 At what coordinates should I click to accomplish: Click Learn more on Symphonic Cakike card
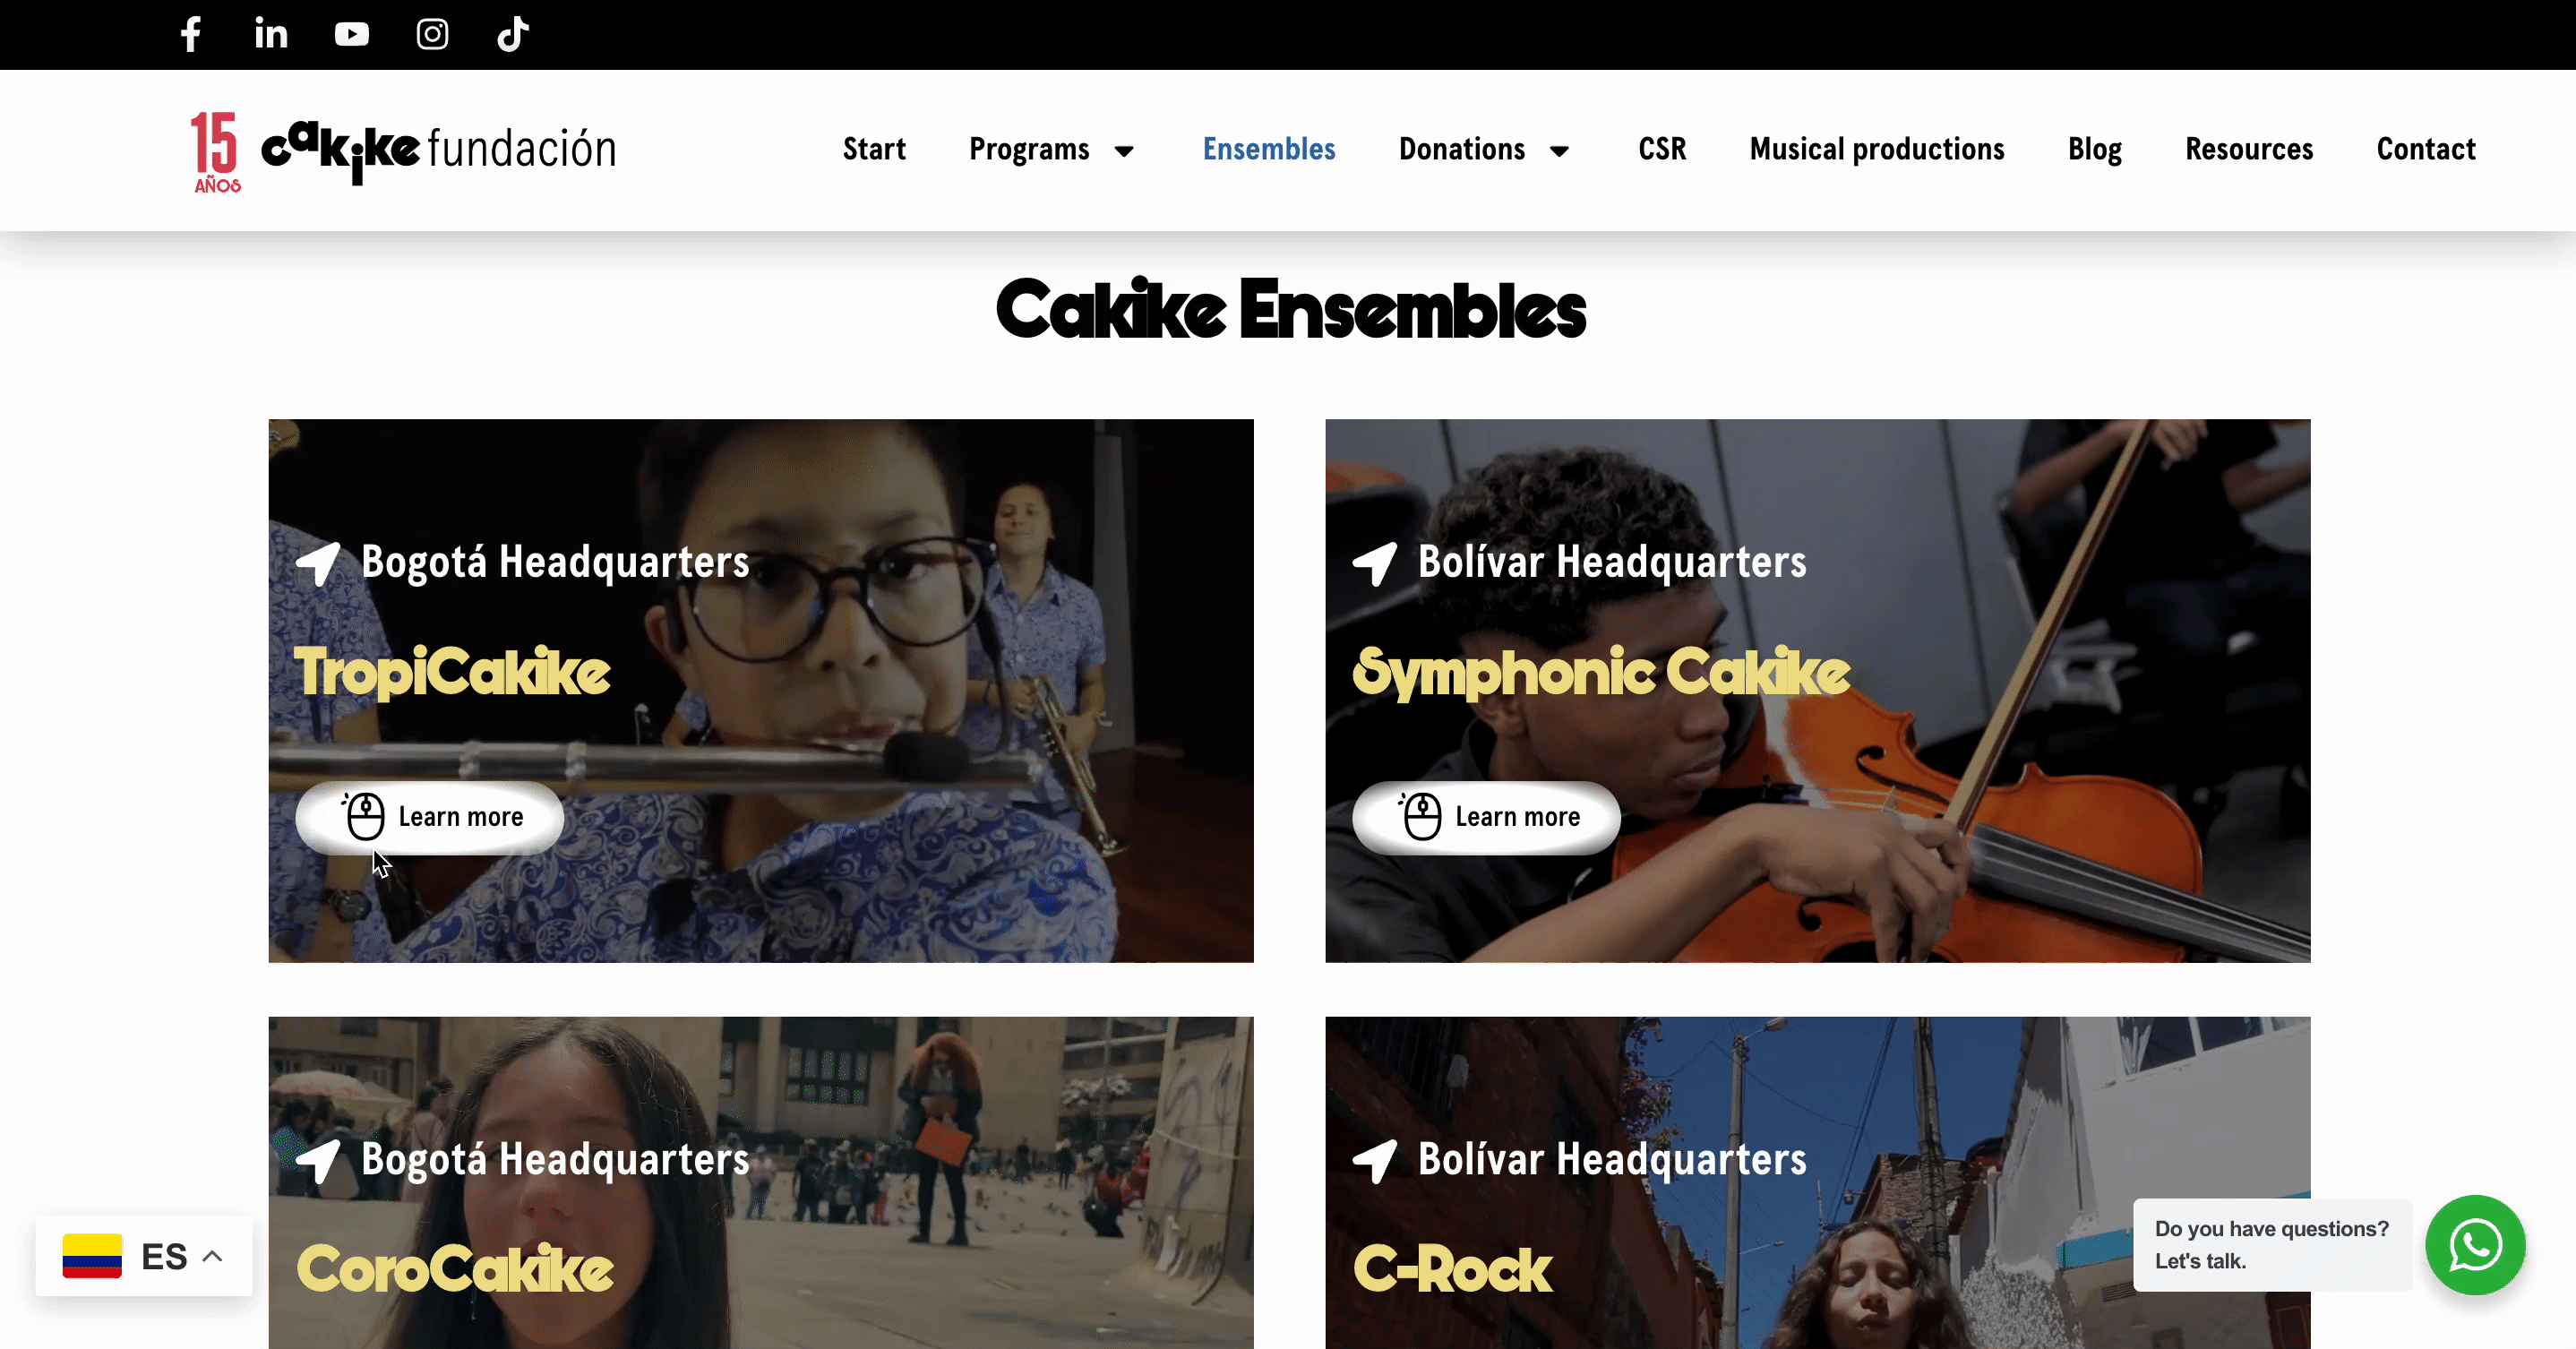point(1487,817)
